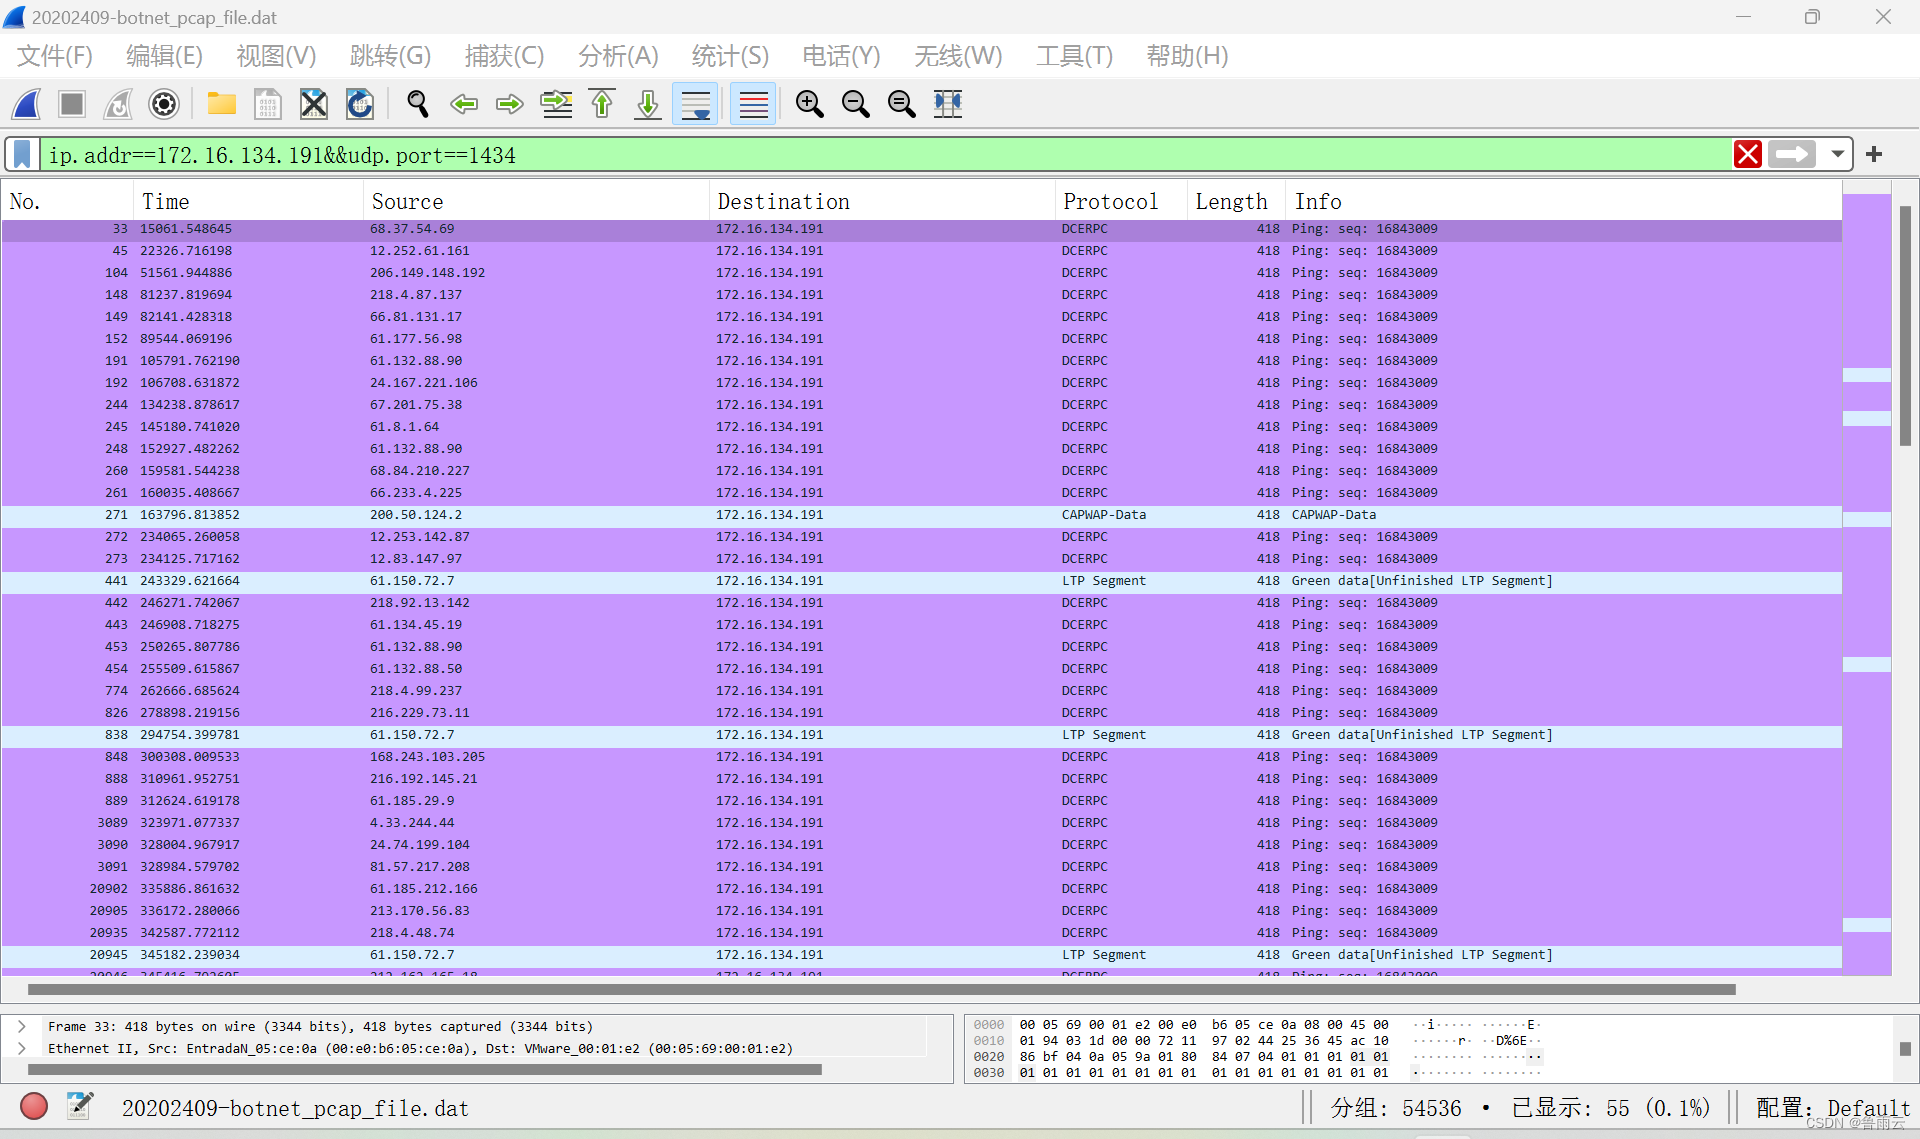Select packet 3089 from 4.33.244.44
The image size is (1920, 1139).
pos(921,823)
